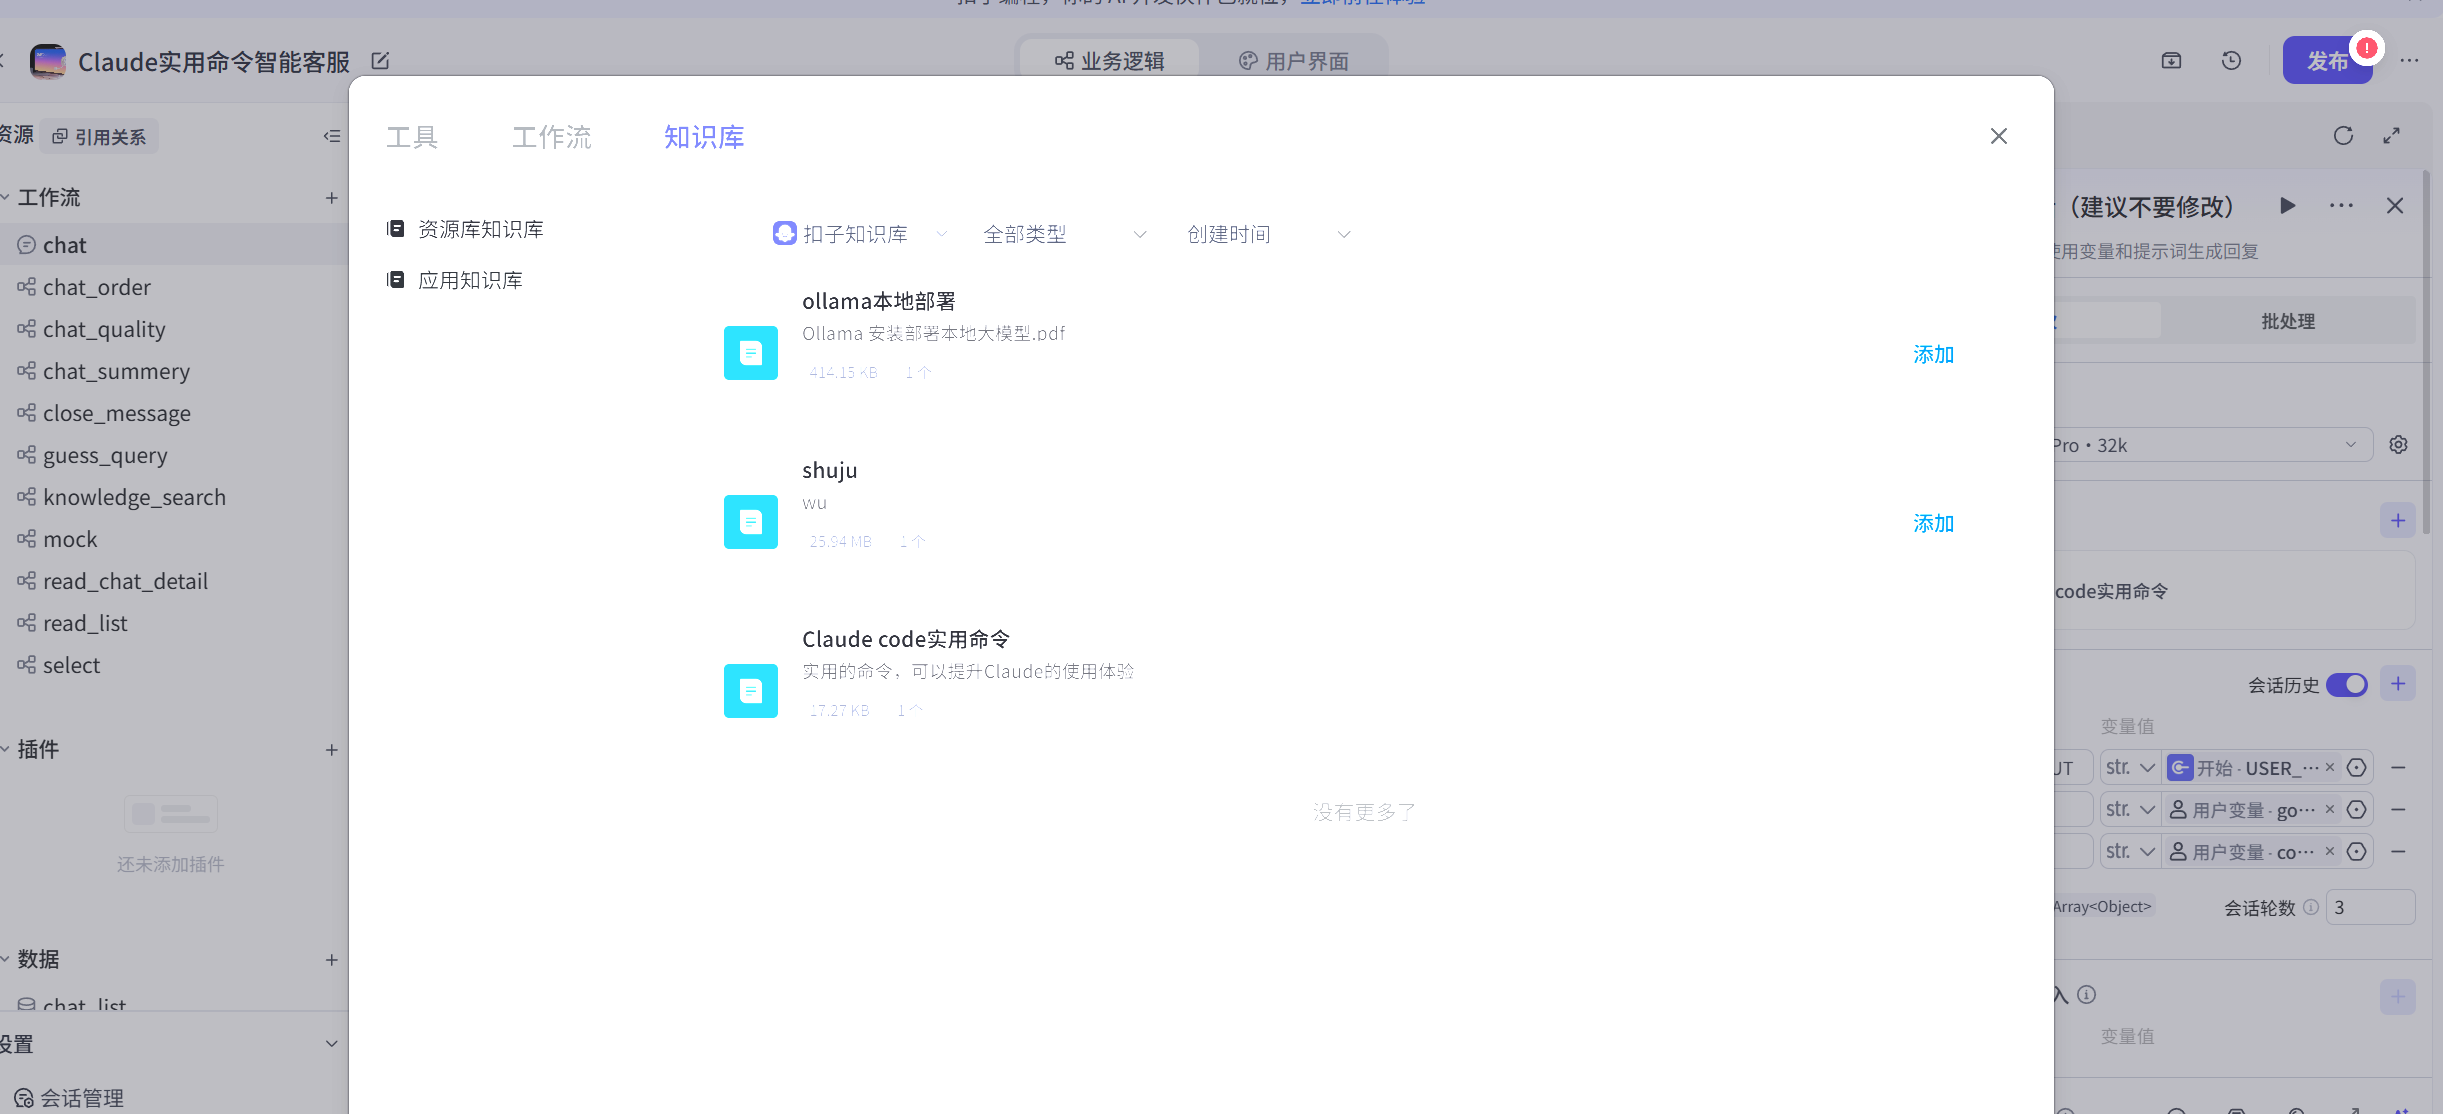Open the Claude app avatar icon

[48, 61]
